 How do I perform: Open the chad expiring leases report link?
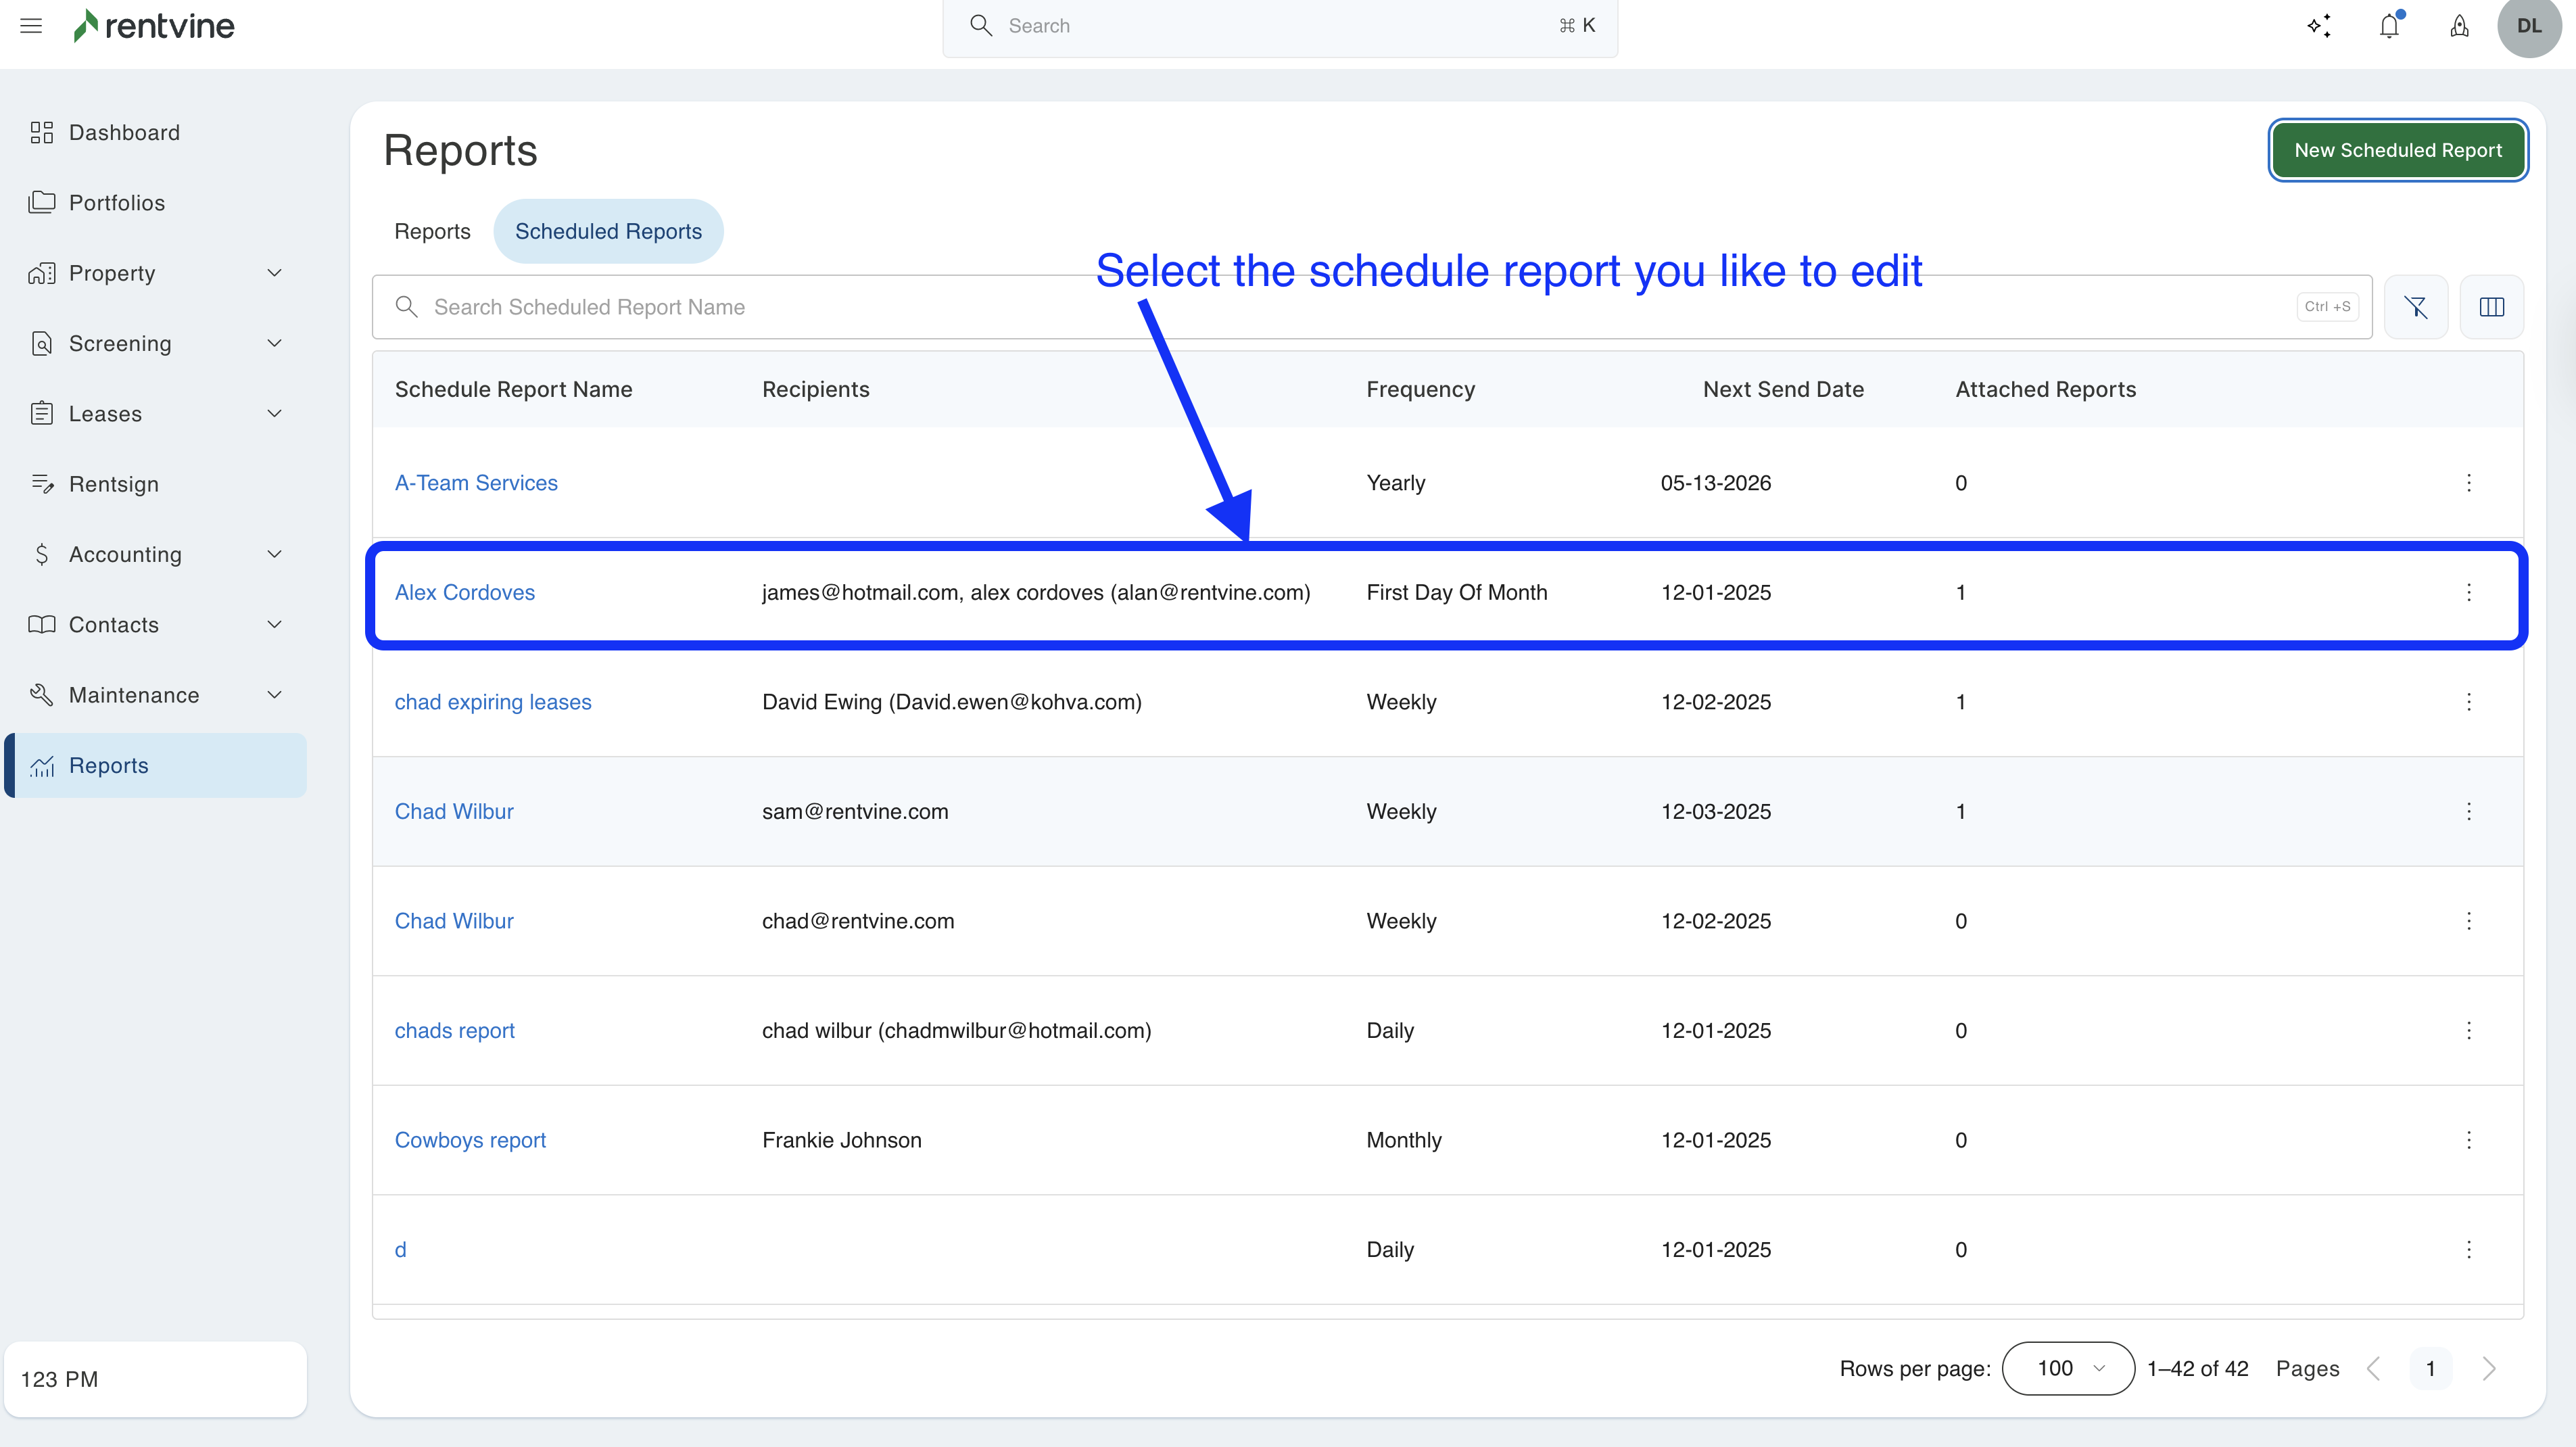pyautogui.click(x=493, y=702)
